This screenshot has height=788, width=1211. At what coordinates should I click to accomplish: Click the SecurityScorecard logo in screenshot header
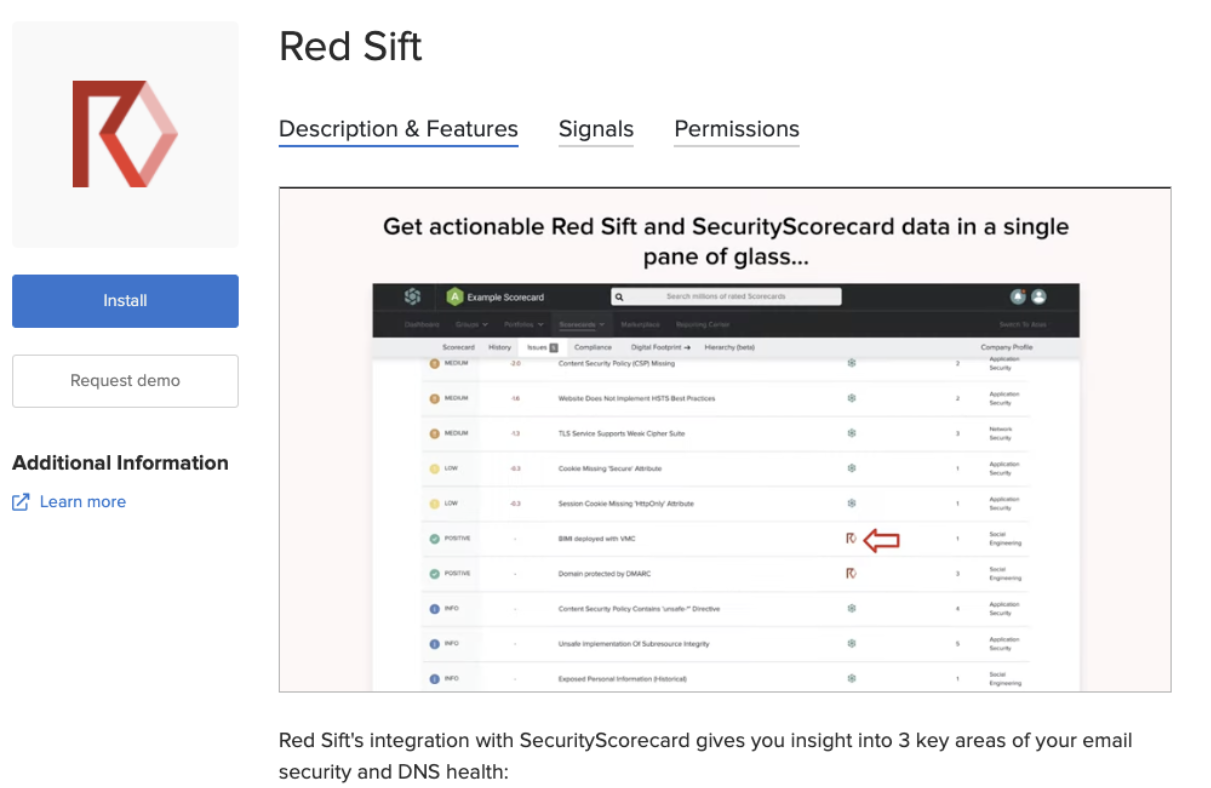(x=412, y=297)
